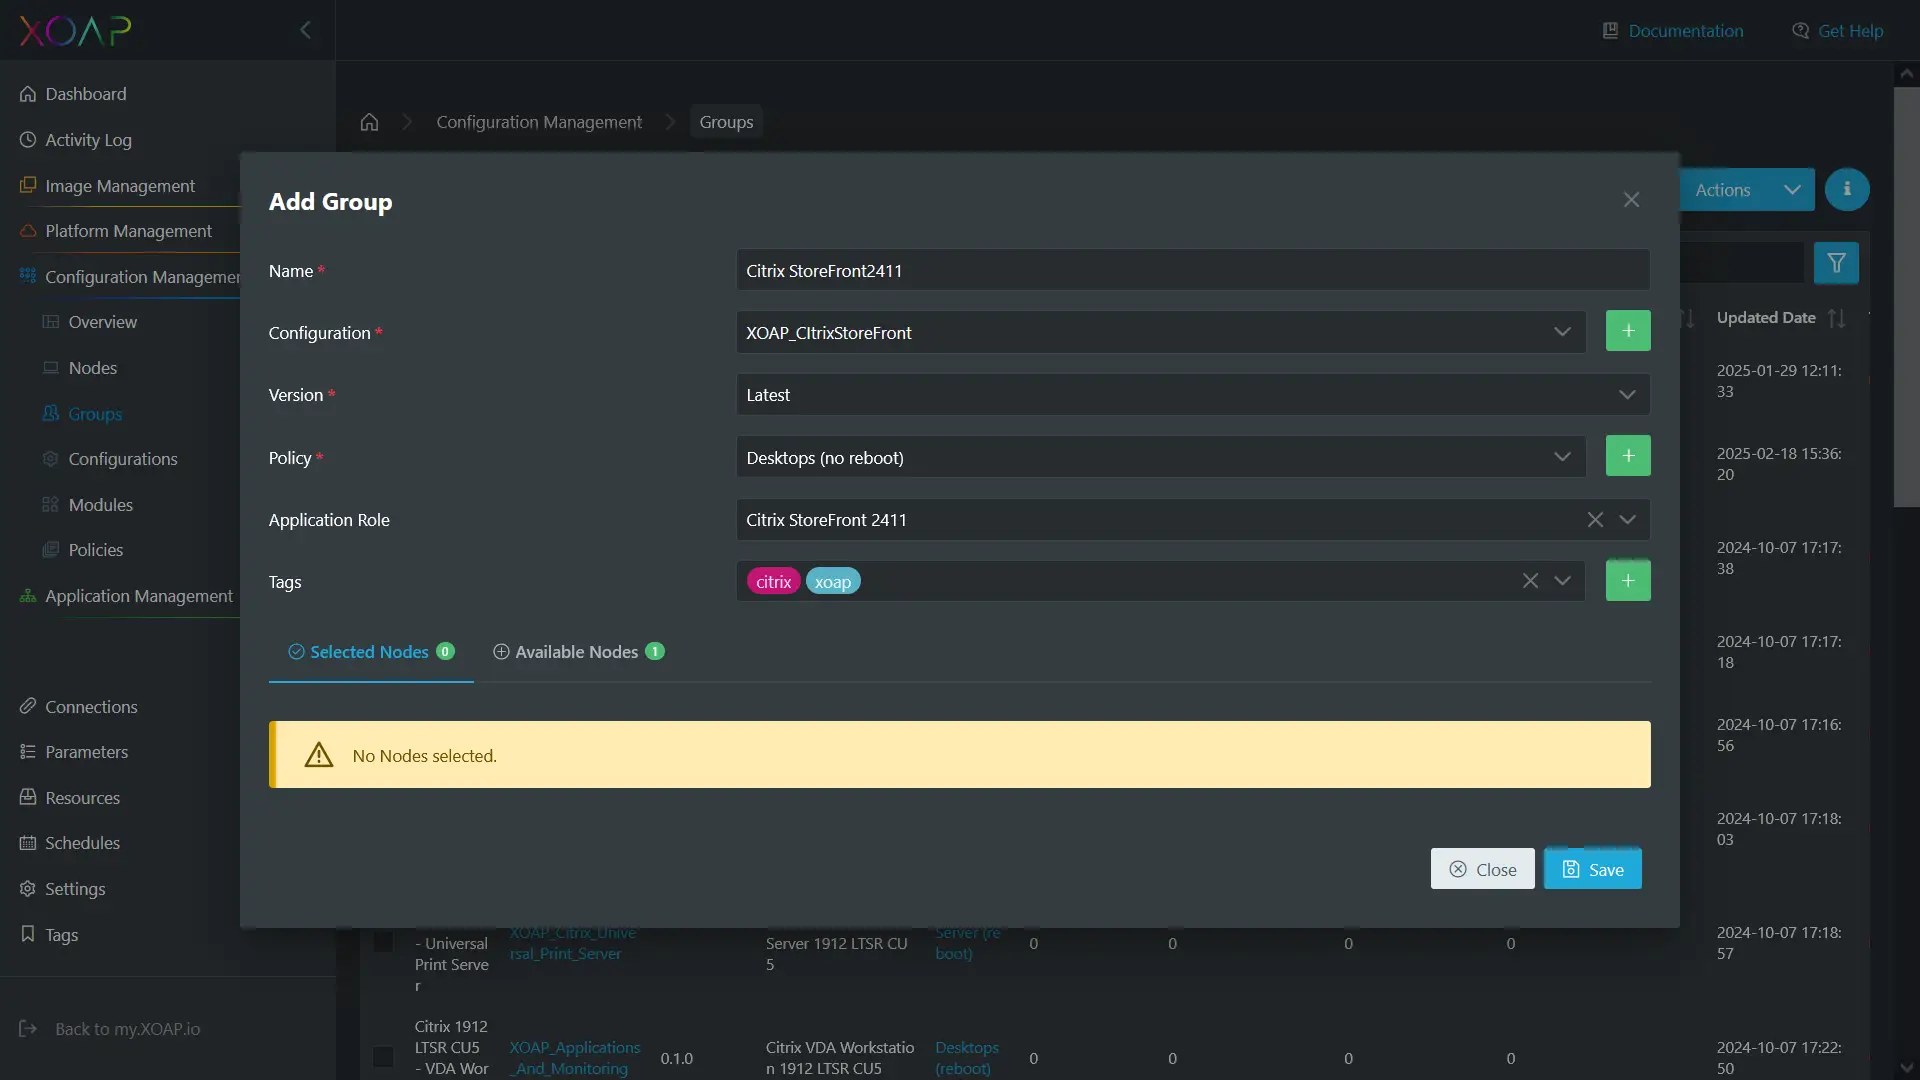This screenshot has width=1920, height=1080.
Task: Click the green plus button beside Policy
Action: [x=1627, y=456]
